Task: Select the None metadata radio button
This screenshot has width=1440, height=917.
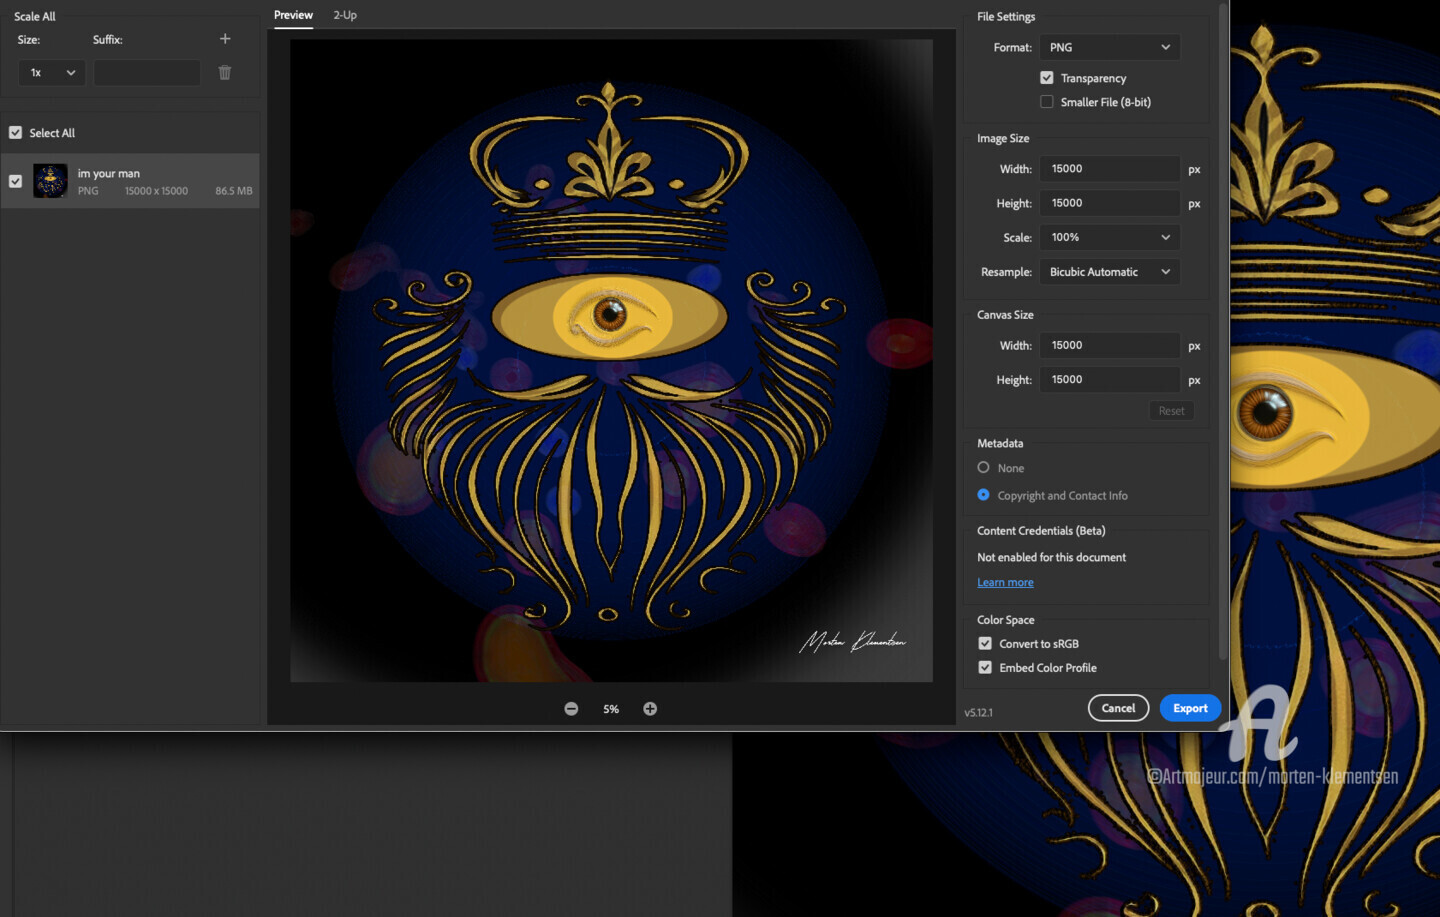Action: tap(984, 467)
